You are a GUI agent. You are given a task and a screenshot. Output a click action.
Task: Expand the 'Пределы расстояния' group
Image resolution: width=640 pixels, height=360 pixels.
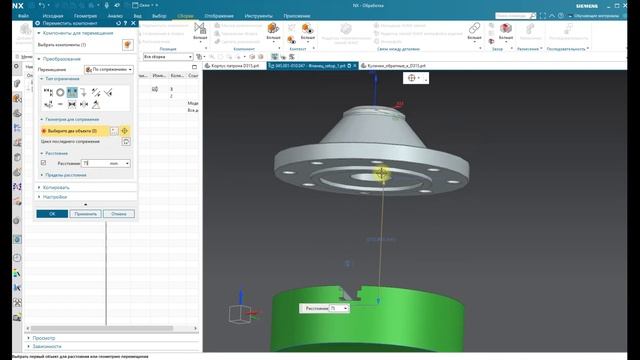point(63,175)
